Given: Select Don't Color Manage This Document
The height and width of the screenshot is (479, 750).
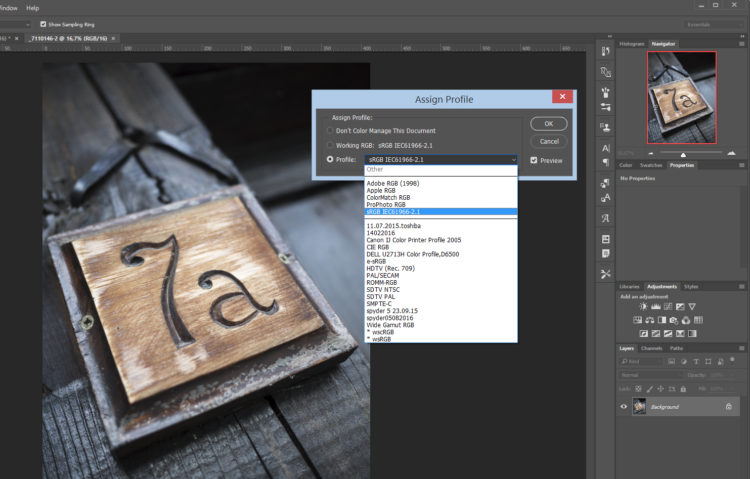Looking at the screenshot, I should coord(332,131).
